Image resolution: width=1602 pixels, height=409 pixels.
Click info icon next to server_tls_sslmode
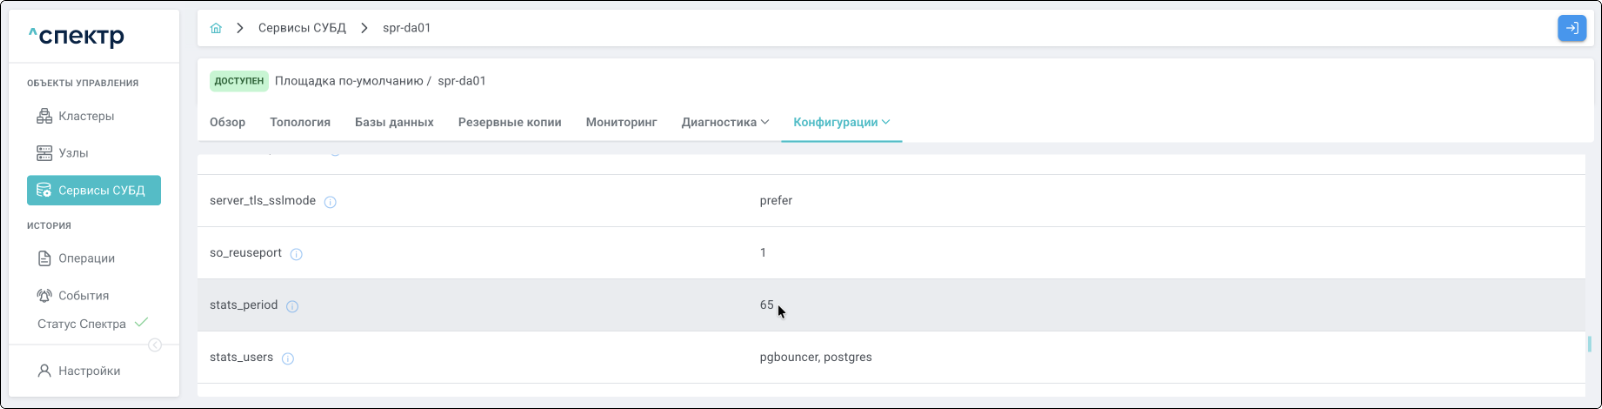point(330,202)
